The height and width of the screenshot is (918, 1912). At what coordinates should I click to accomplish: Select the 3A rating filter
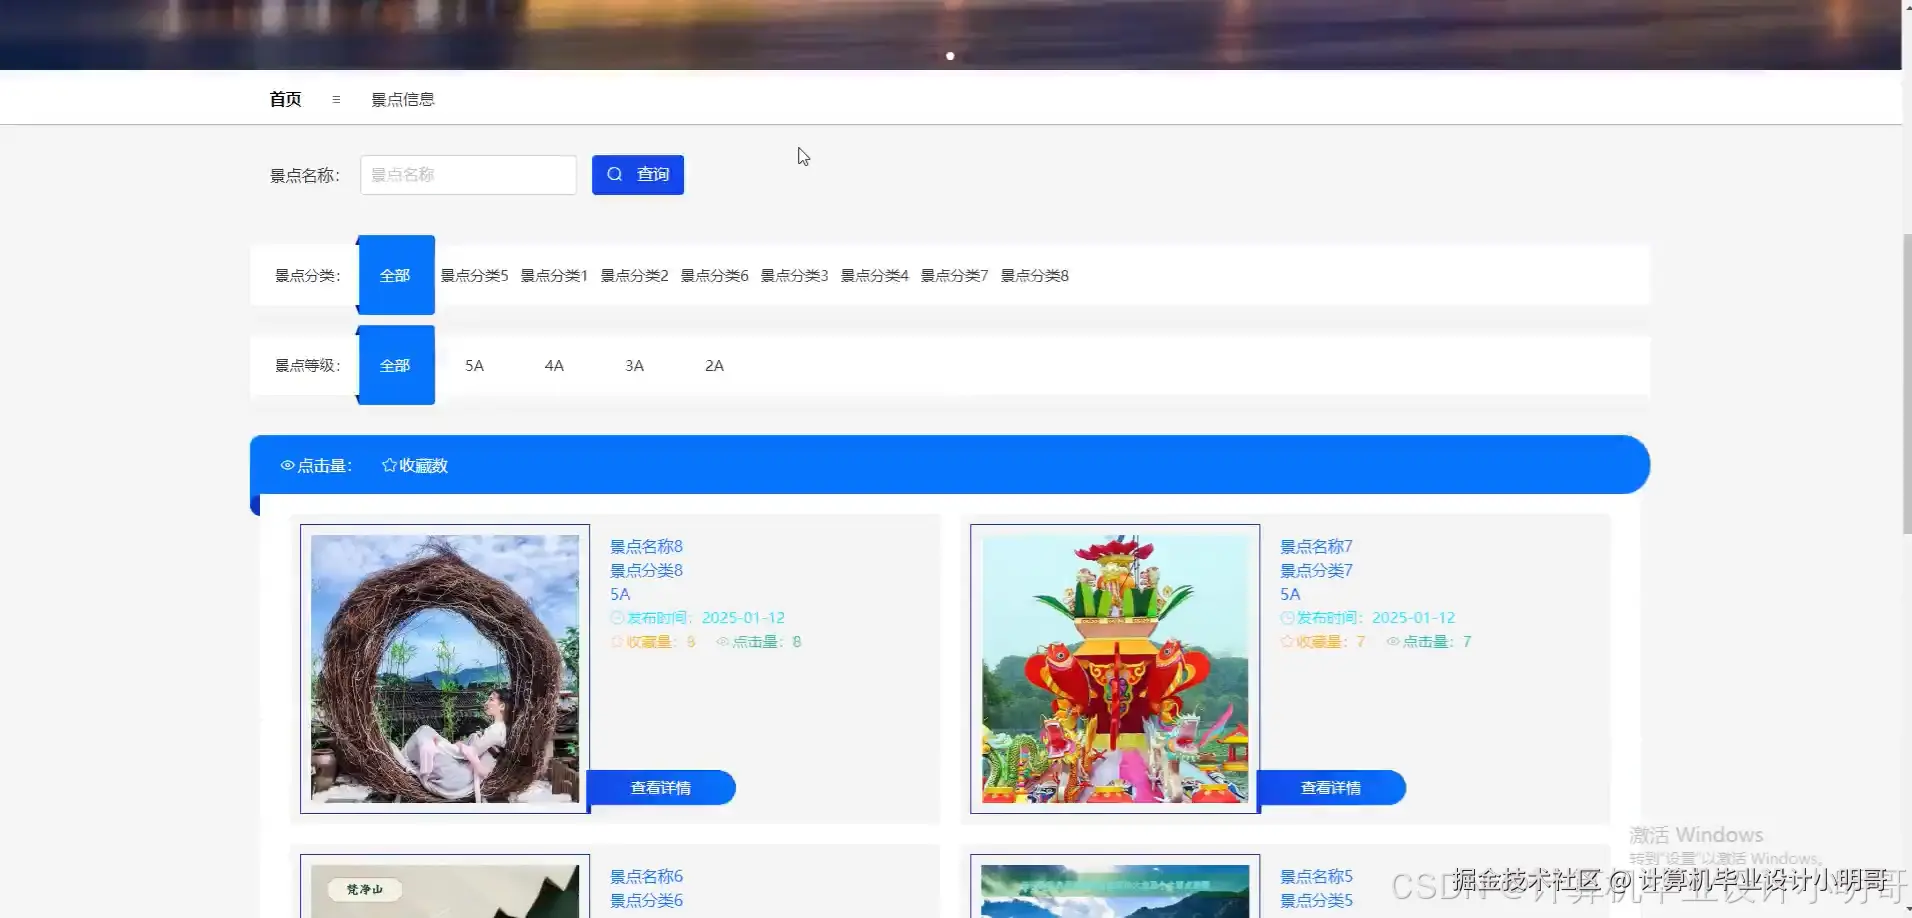tap(634, 365)
